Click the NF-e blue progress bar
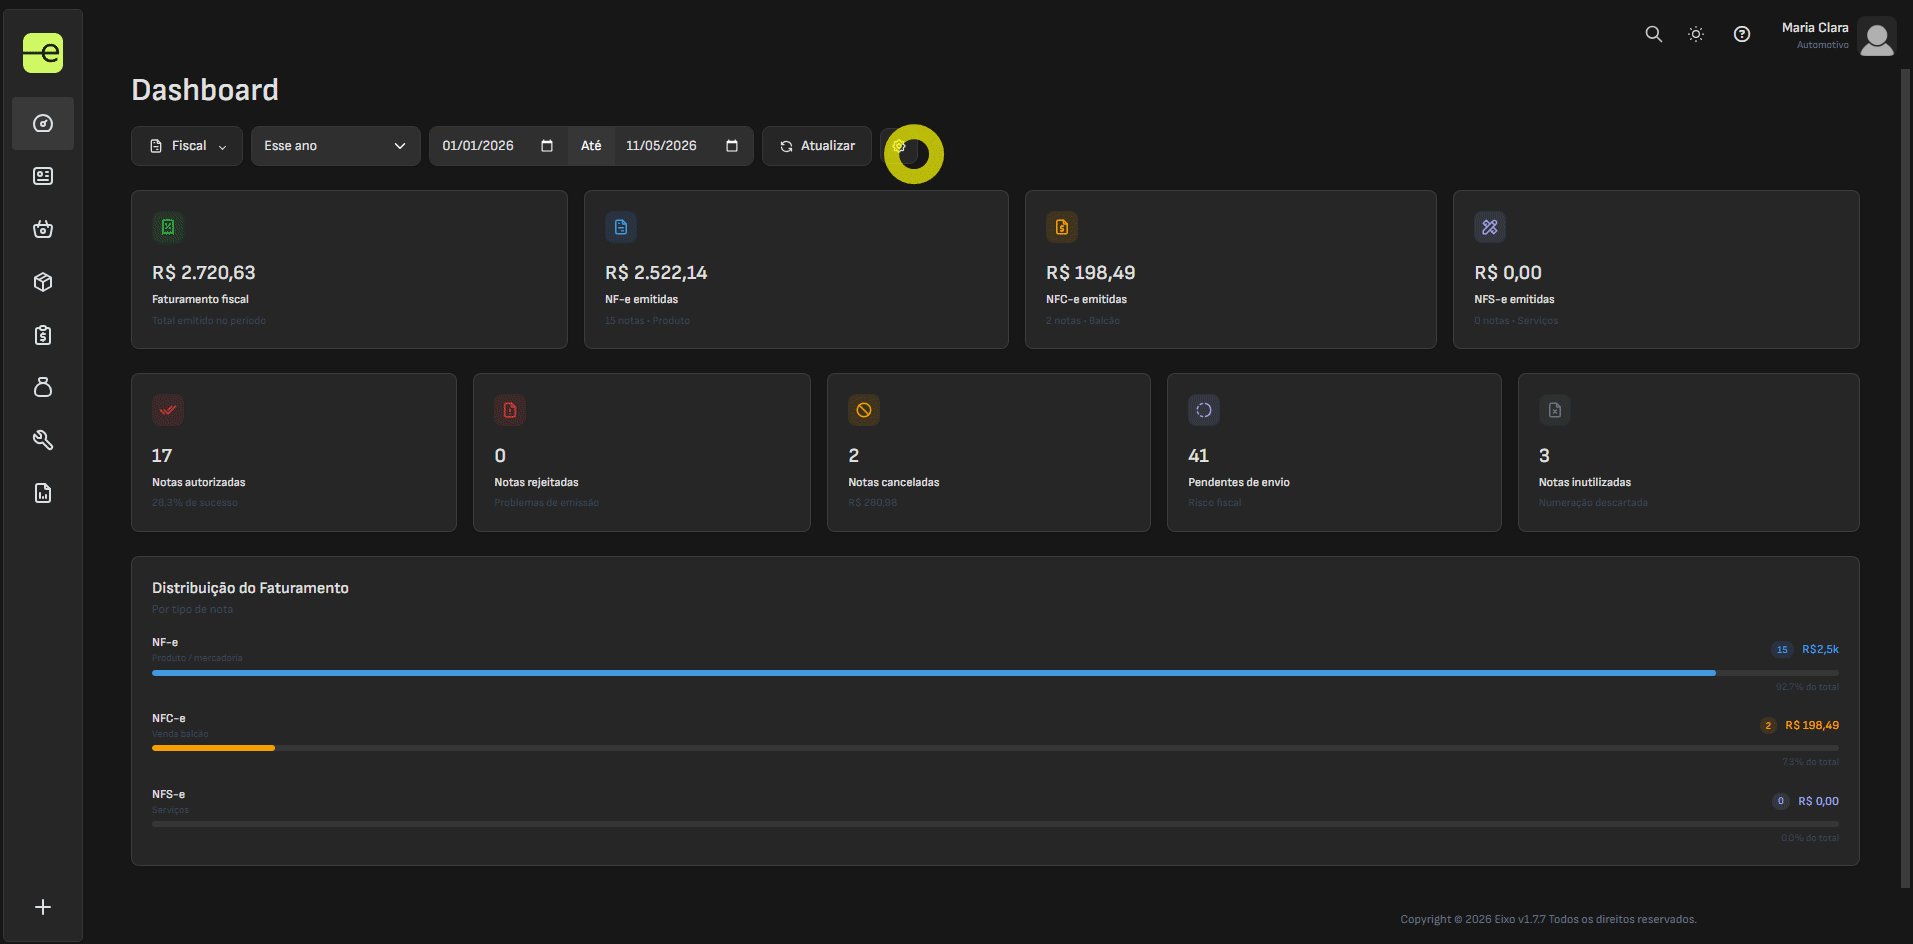 (x=934, y=673)
